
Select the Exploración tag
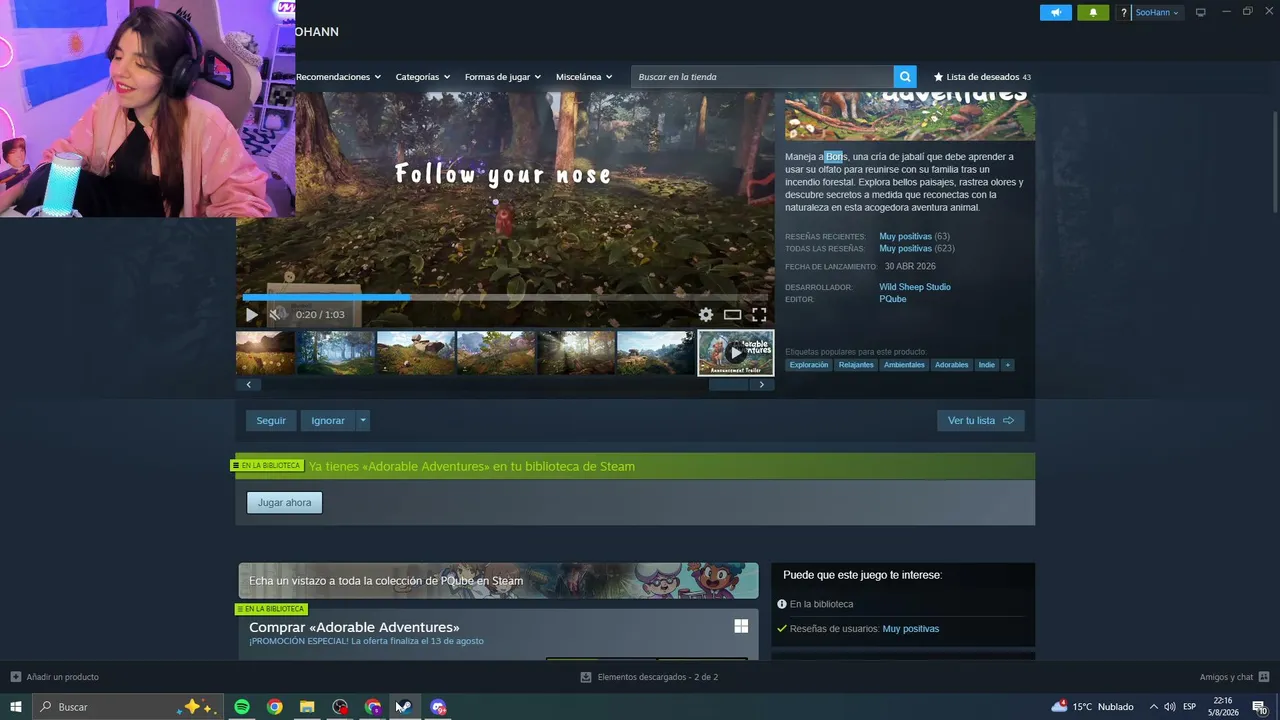809,365
